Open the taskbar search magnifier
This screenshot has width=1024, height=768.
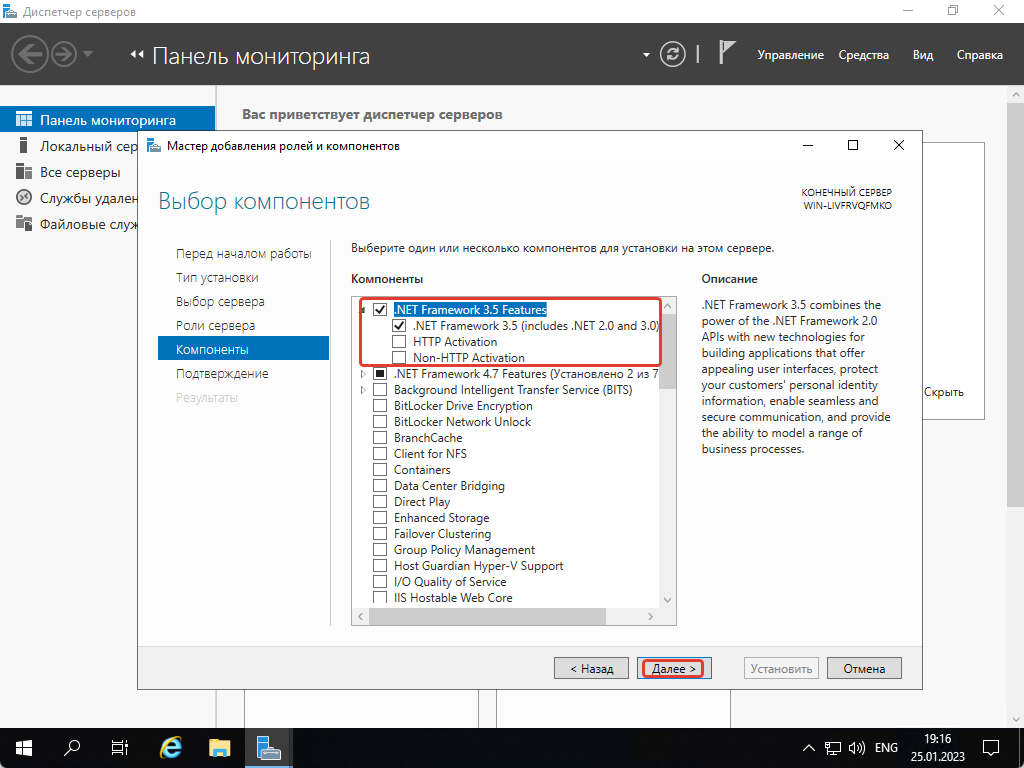[x=72, y=748]
